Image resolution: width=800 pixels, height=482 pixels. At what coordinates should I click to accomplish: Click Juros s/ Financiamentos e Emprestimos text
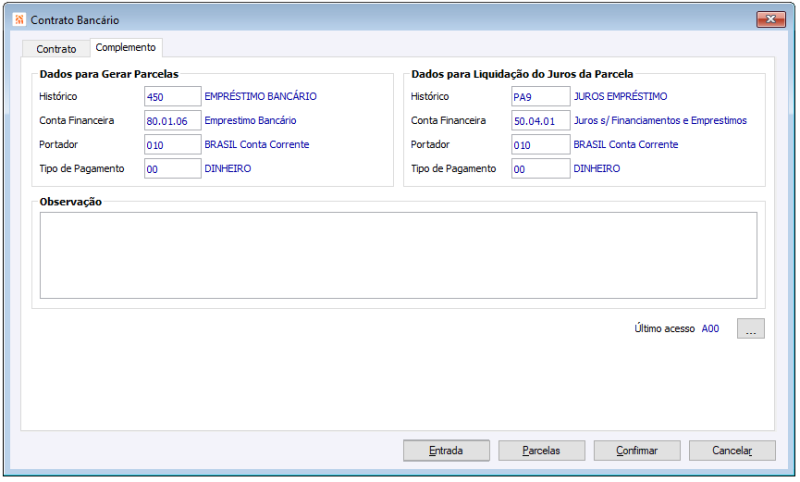(x=660, y=121)
